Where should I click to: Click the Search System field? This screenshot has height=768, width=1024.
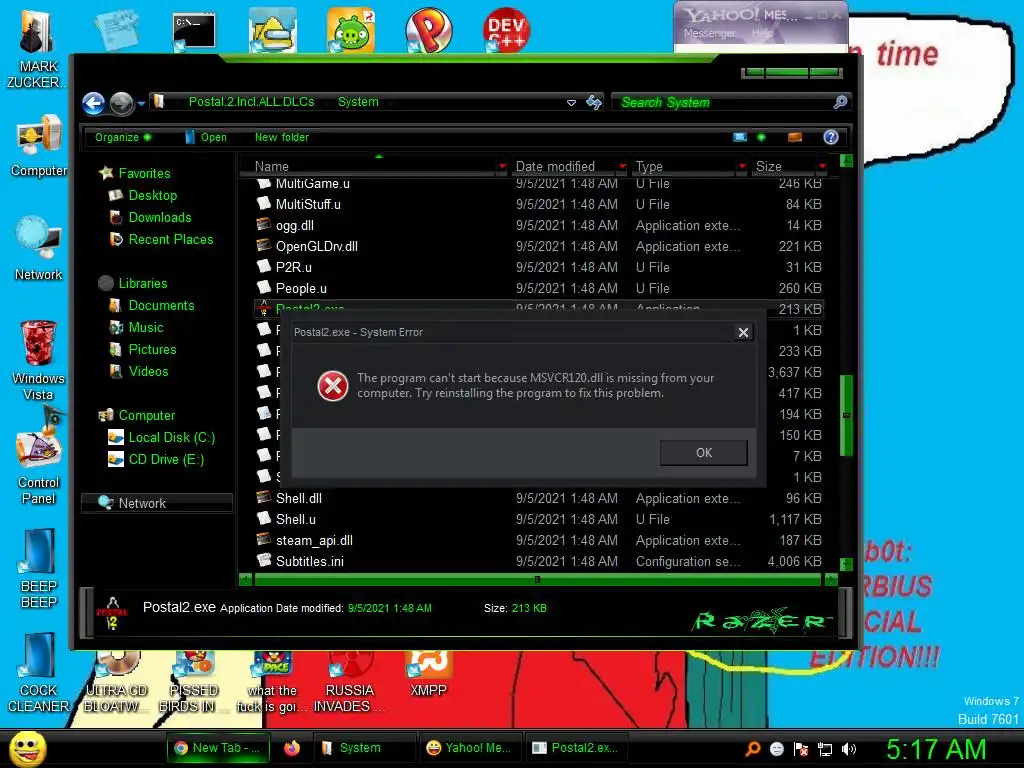(x=722, y=102)
